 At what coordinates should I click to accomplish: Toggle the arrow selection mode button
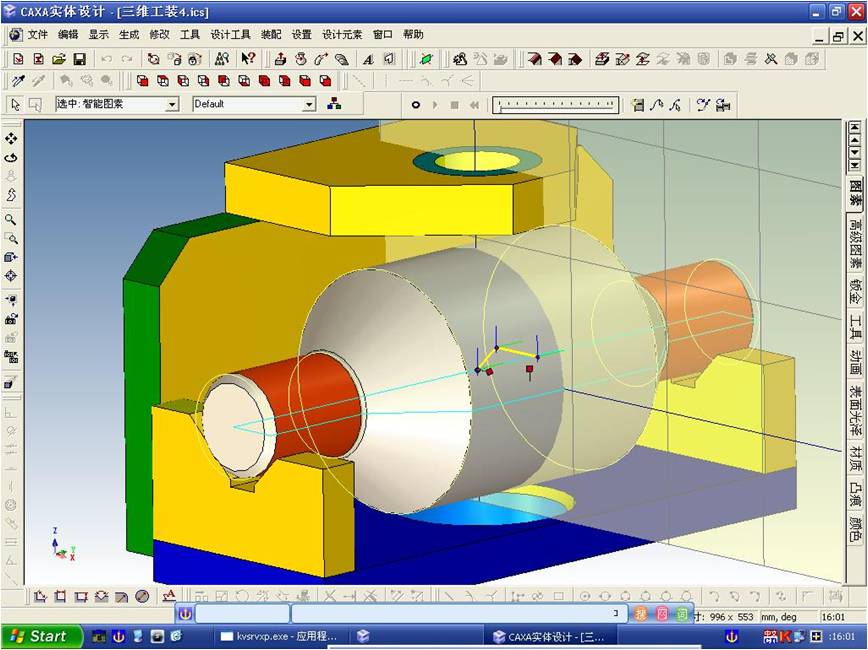15,104
